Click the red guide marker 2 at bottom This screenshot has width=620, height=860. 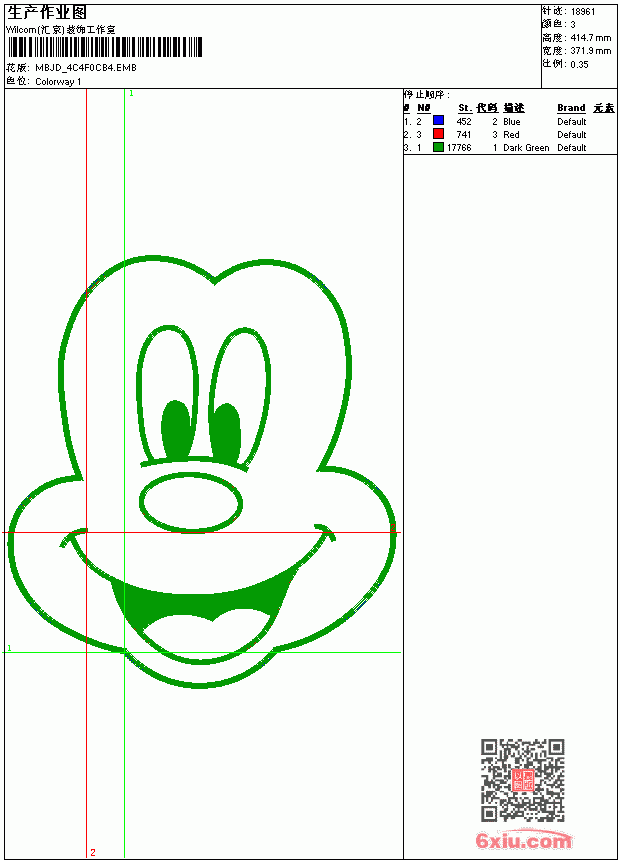(93, 852)
